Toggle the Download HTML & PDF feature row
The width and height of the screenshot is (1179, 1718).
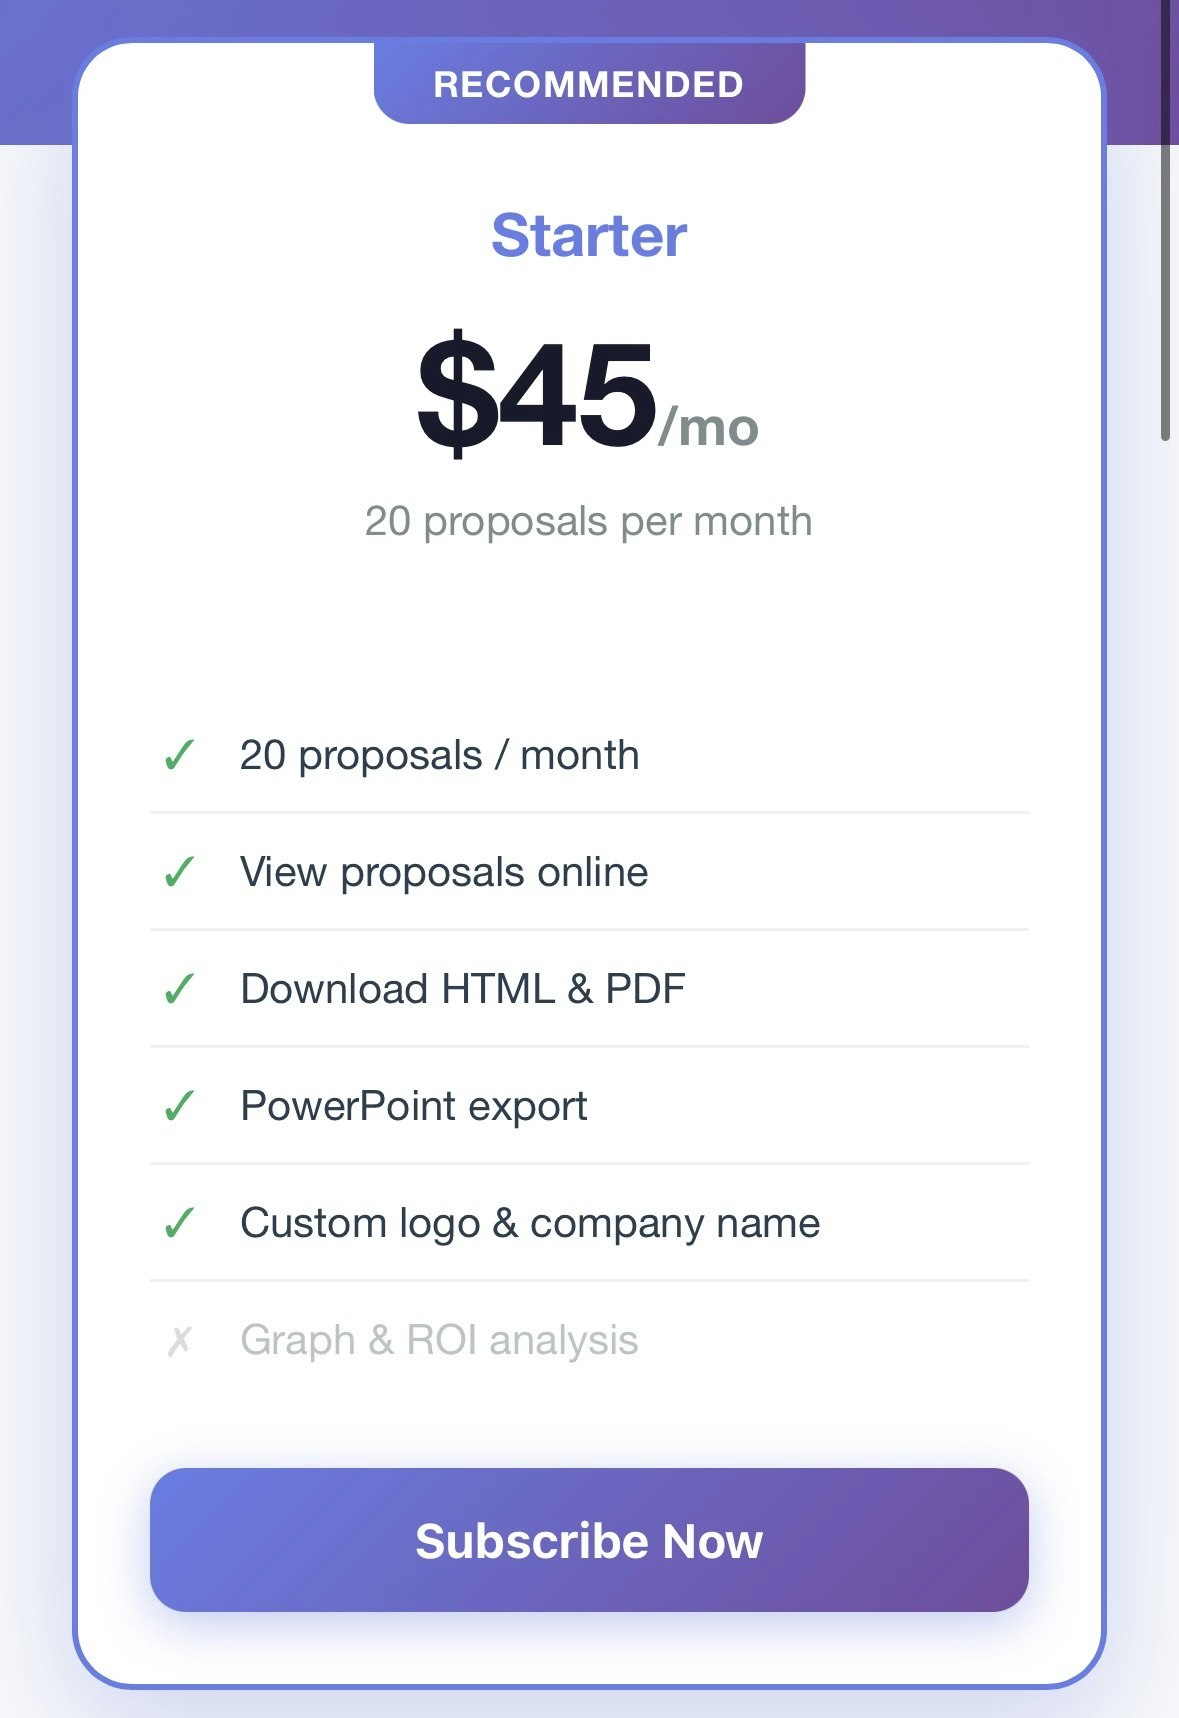coord(589,988)
